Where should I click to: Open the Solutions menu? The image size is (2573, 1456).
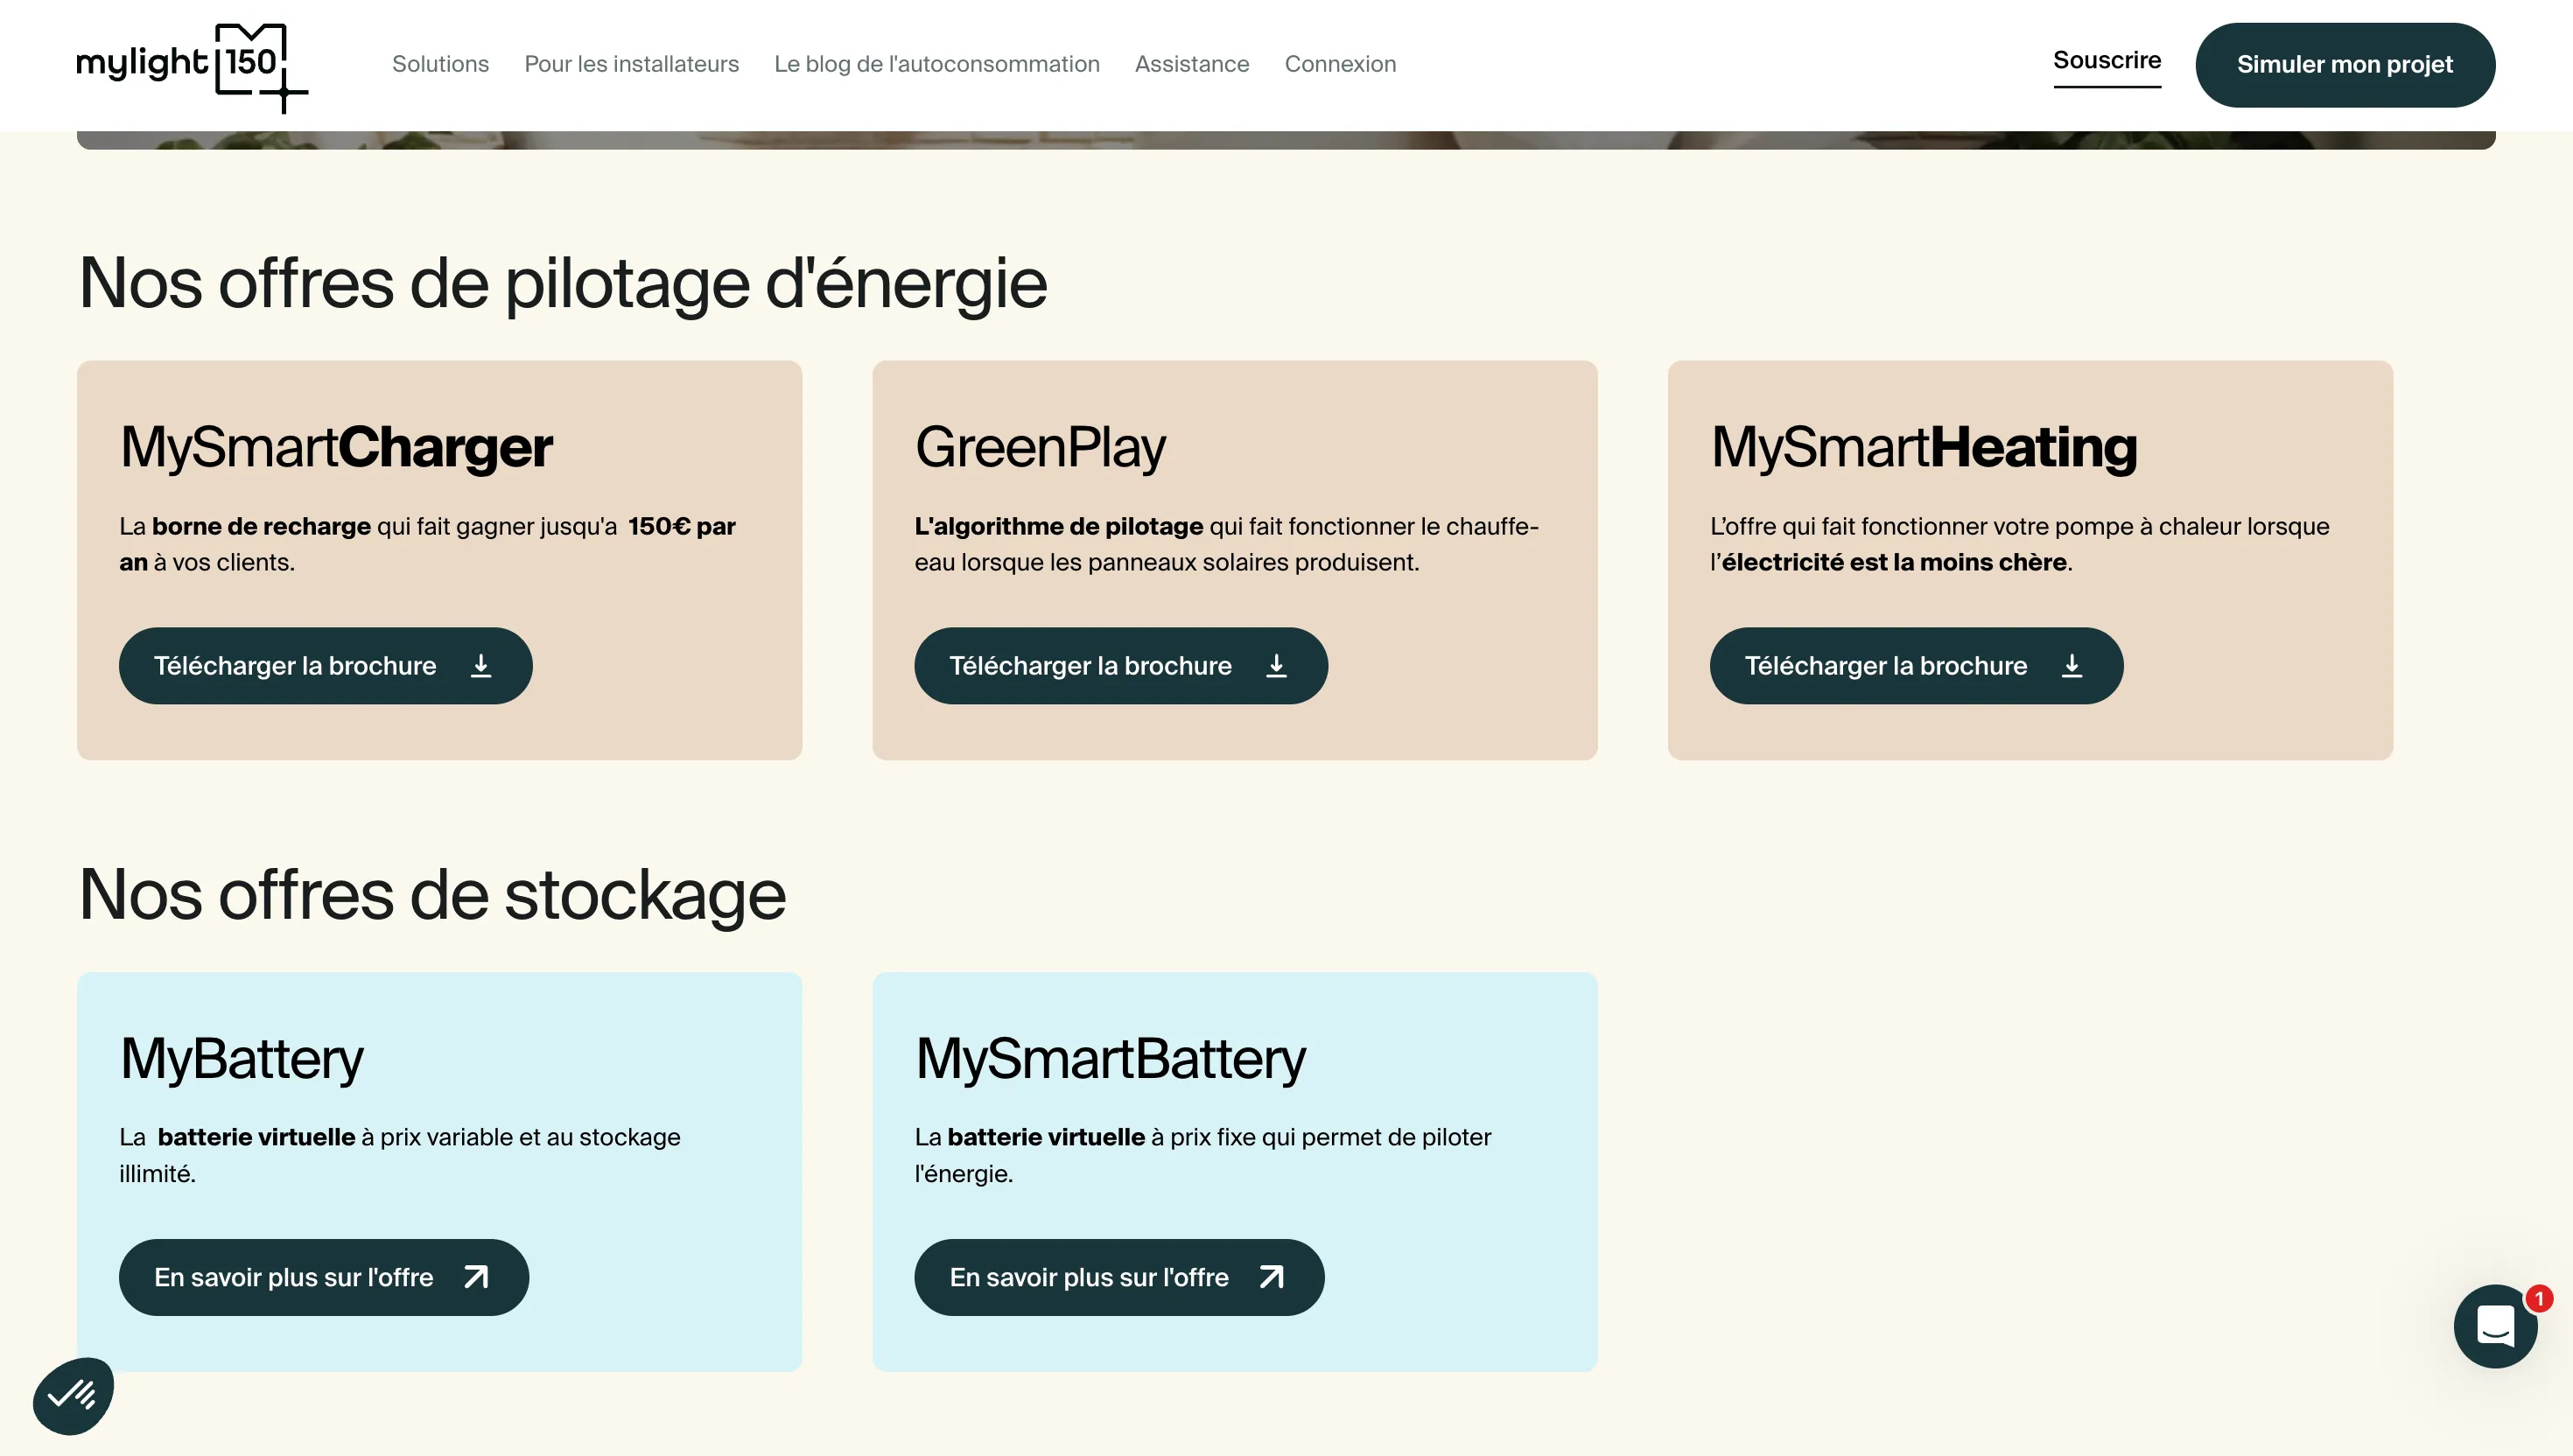tap(440, 64)
